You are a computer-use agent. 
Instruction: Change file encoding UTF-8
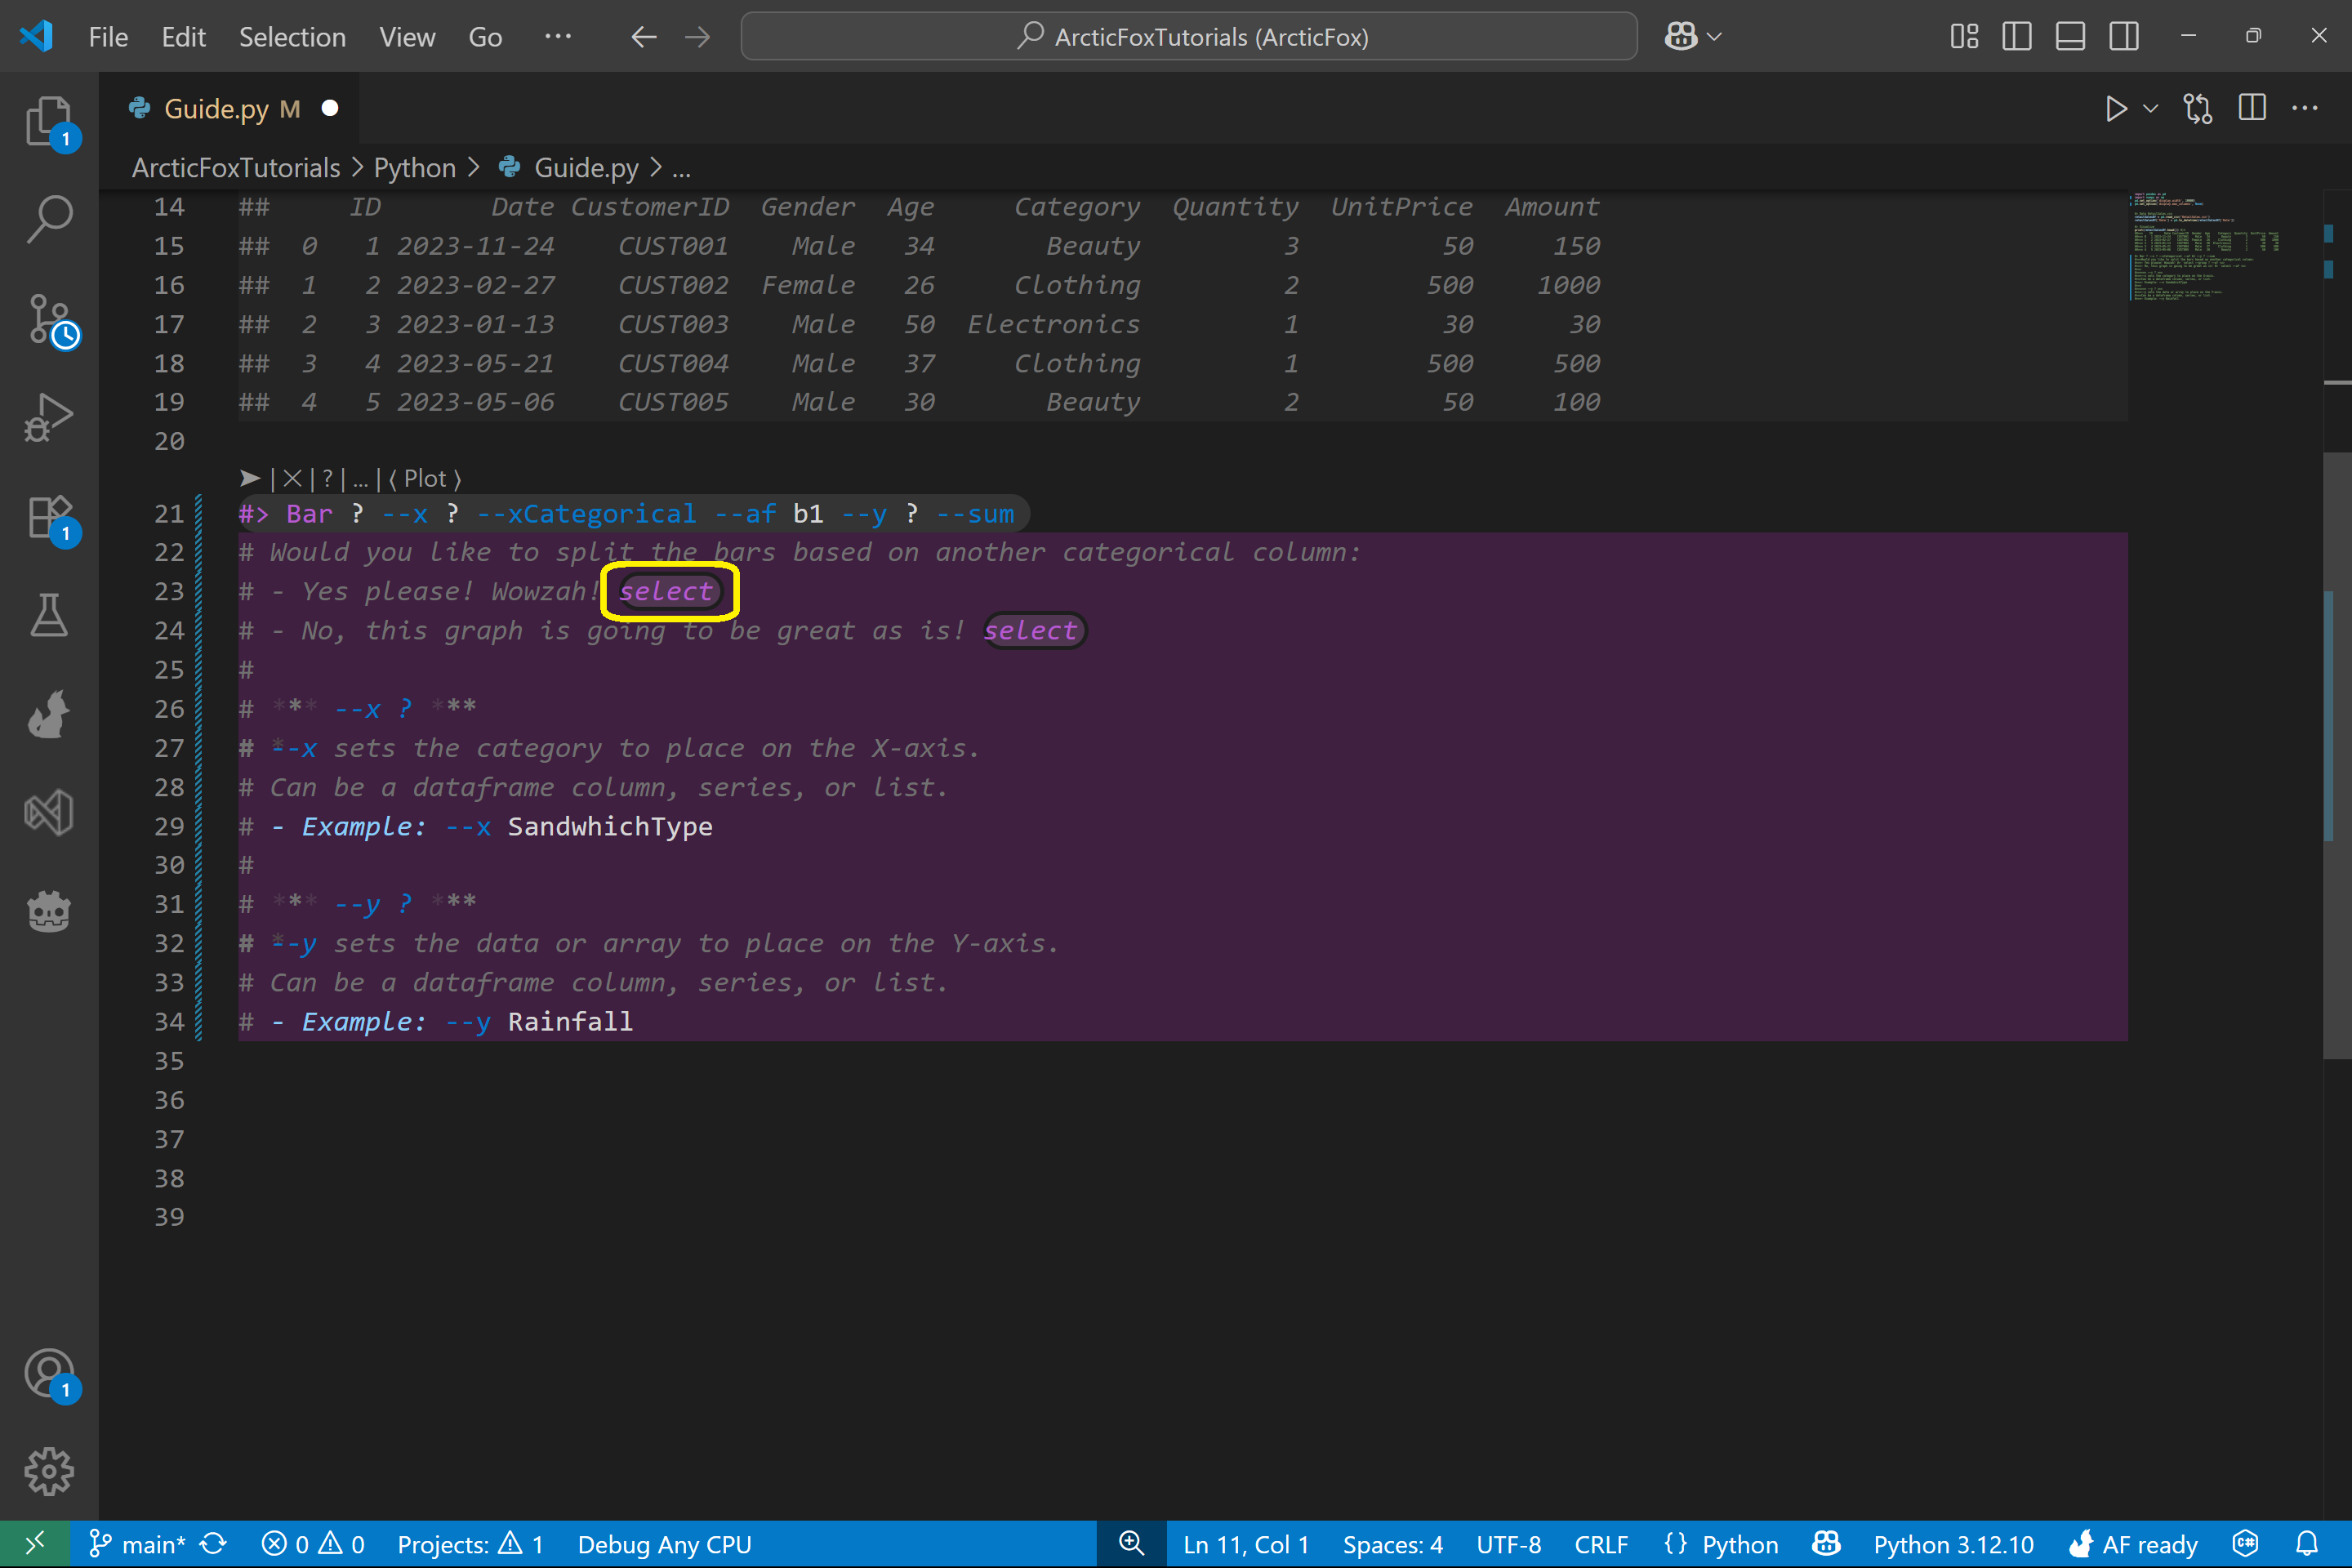[1508, 1544]
